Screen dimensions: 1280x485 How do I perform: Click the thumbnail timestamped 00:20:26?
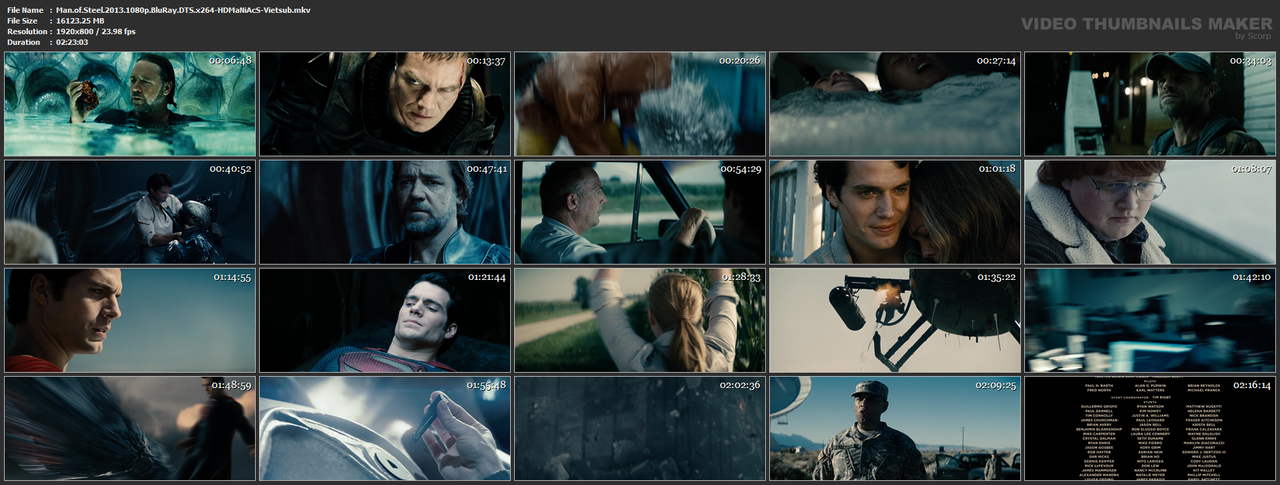click(x=639, y=104)
